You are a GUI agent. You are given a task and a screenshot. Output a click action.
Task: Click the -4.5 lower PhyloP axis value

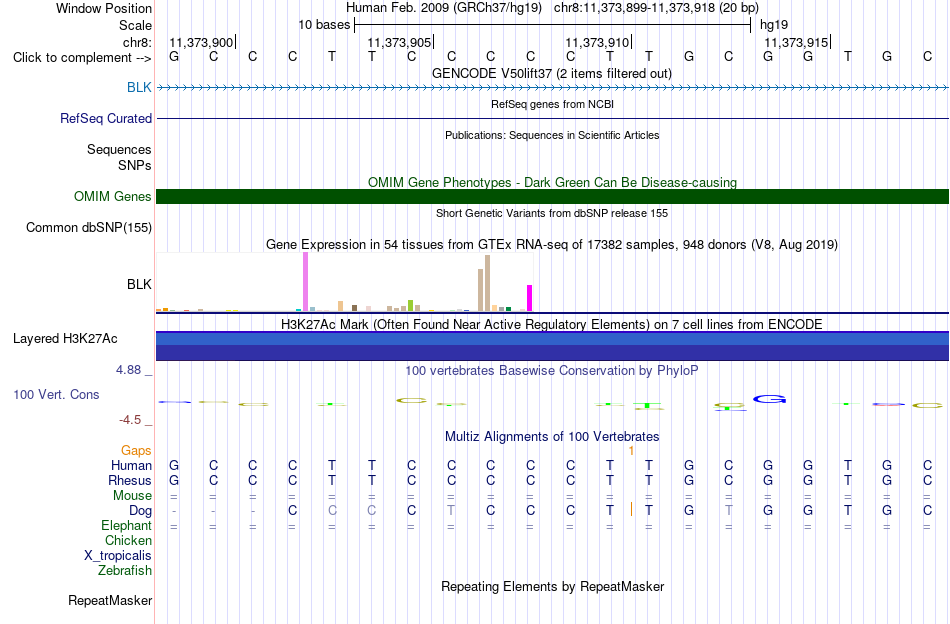point(130,420)
